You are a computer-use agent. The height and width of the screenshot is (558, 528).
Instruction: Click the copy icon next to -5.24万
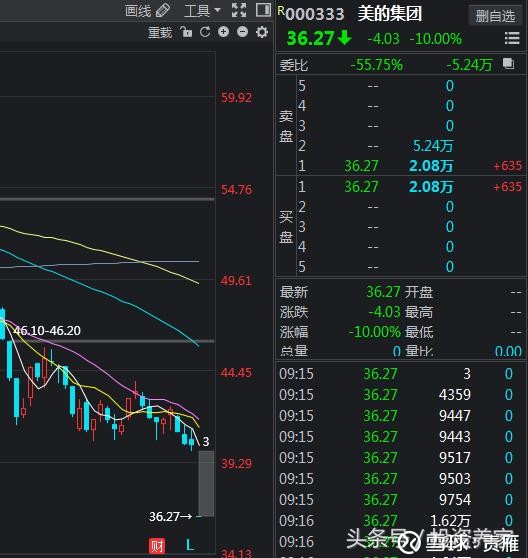pyautogui.click(x=509, y=63)
